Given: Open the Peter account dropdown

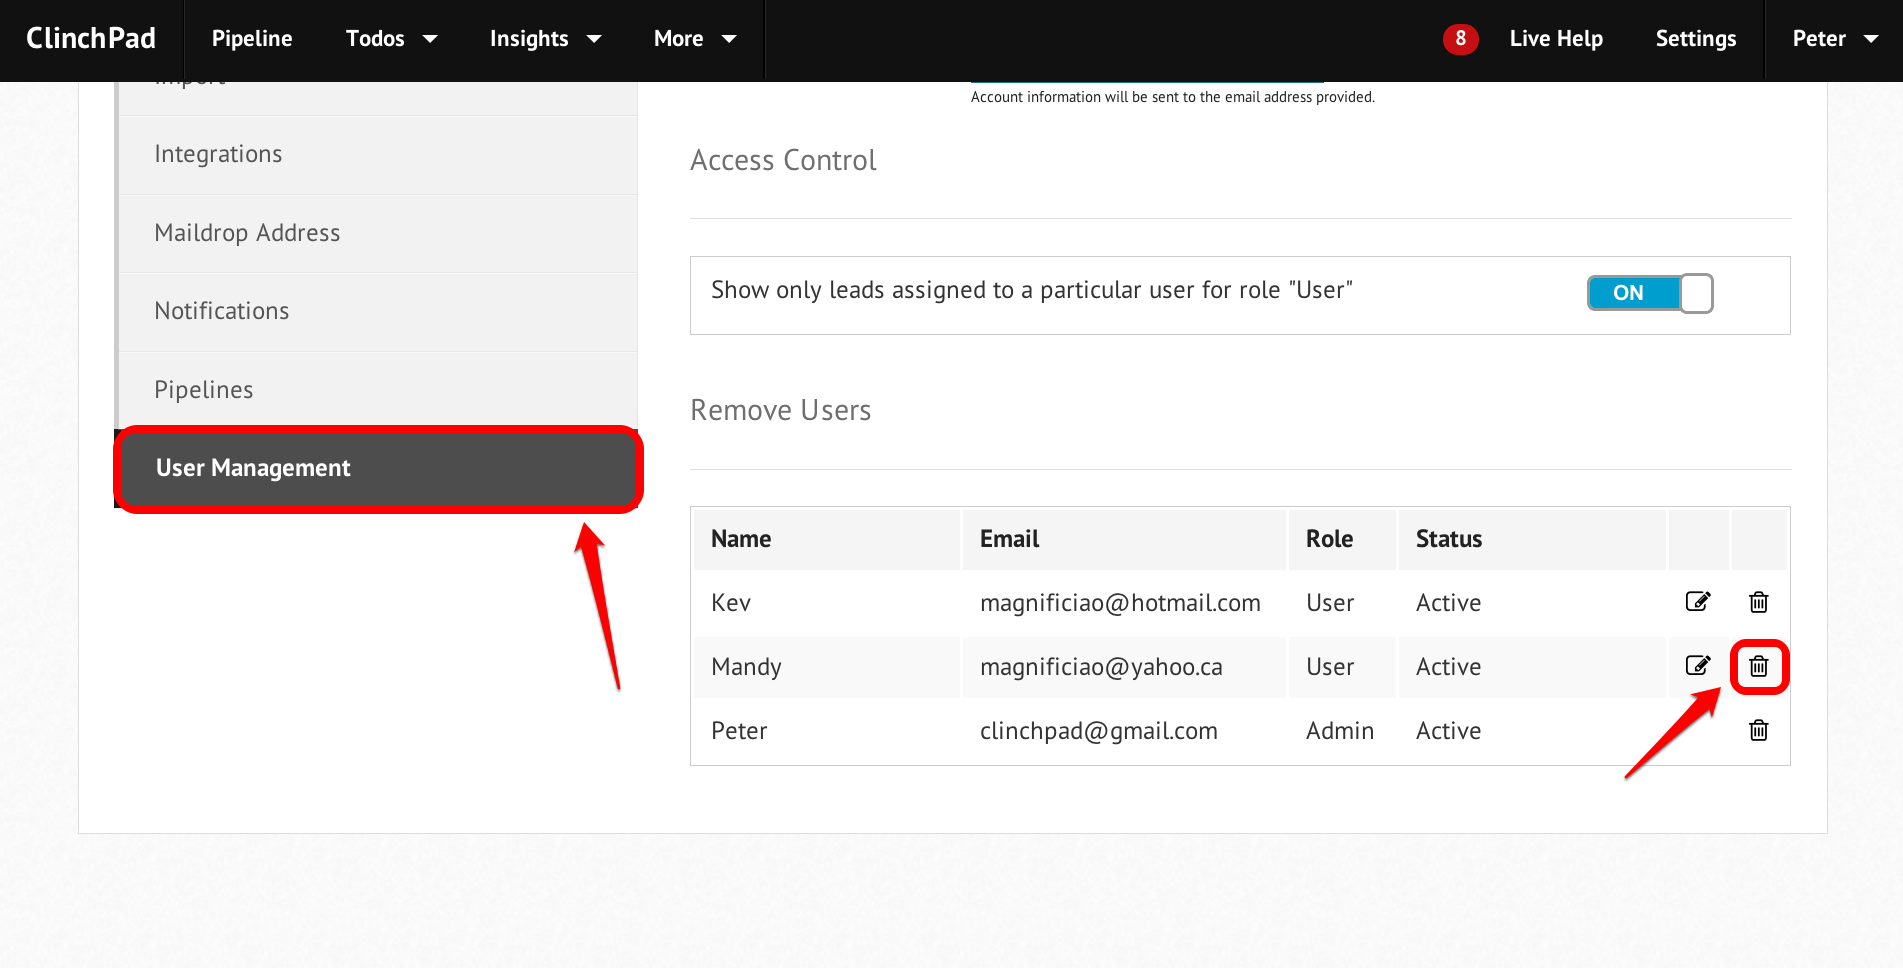Looking at the screenshot, I should [x=1835, y=39].
